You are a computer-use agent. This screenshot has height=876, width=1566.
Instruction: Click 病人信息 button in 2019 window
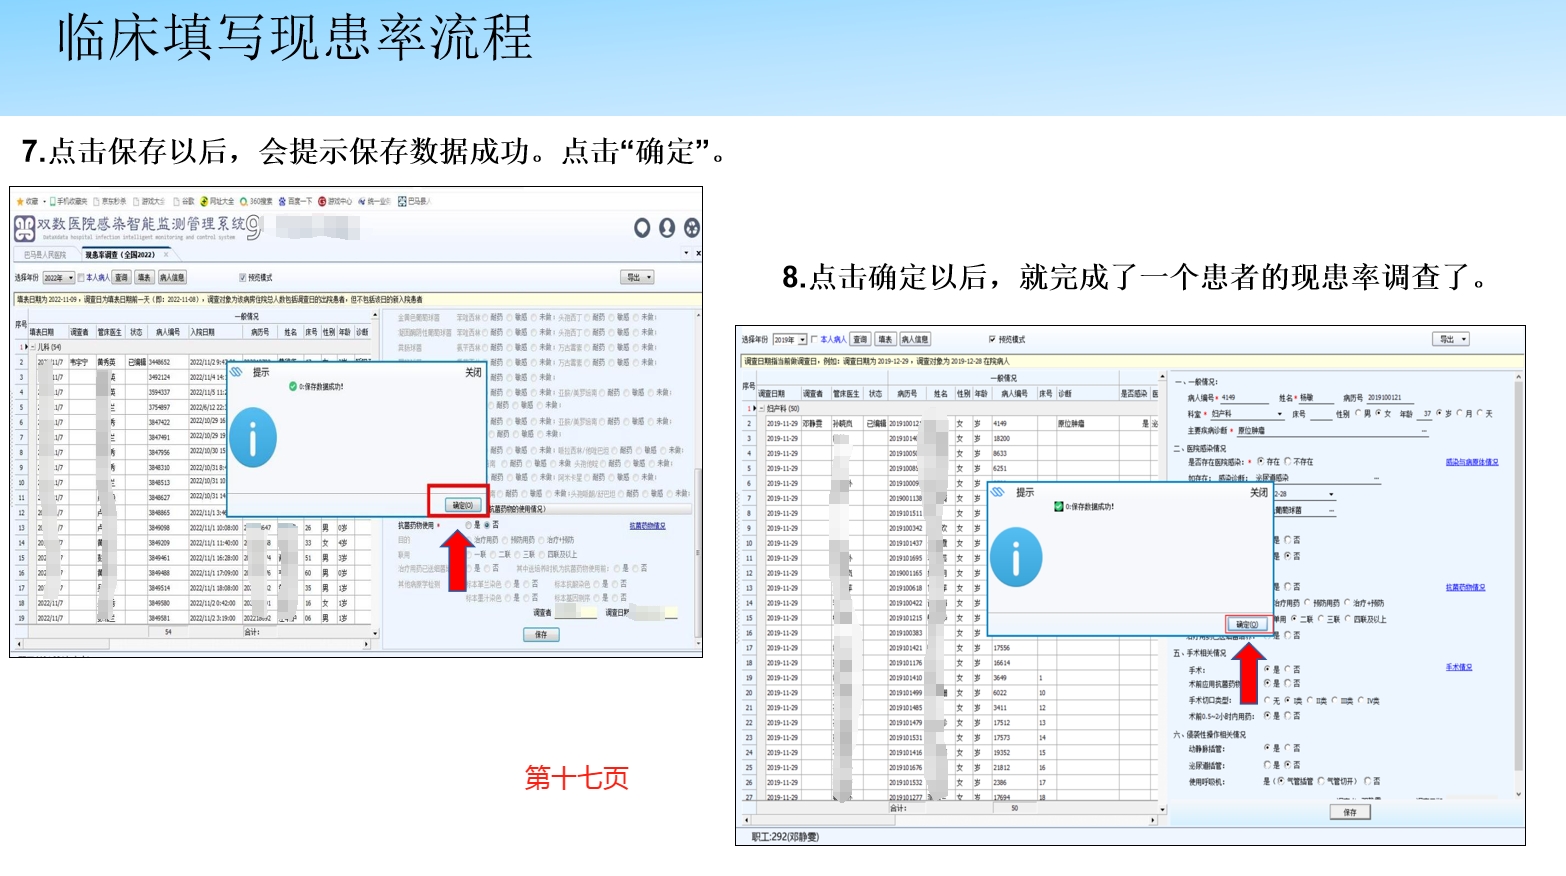tap(915, 340)
